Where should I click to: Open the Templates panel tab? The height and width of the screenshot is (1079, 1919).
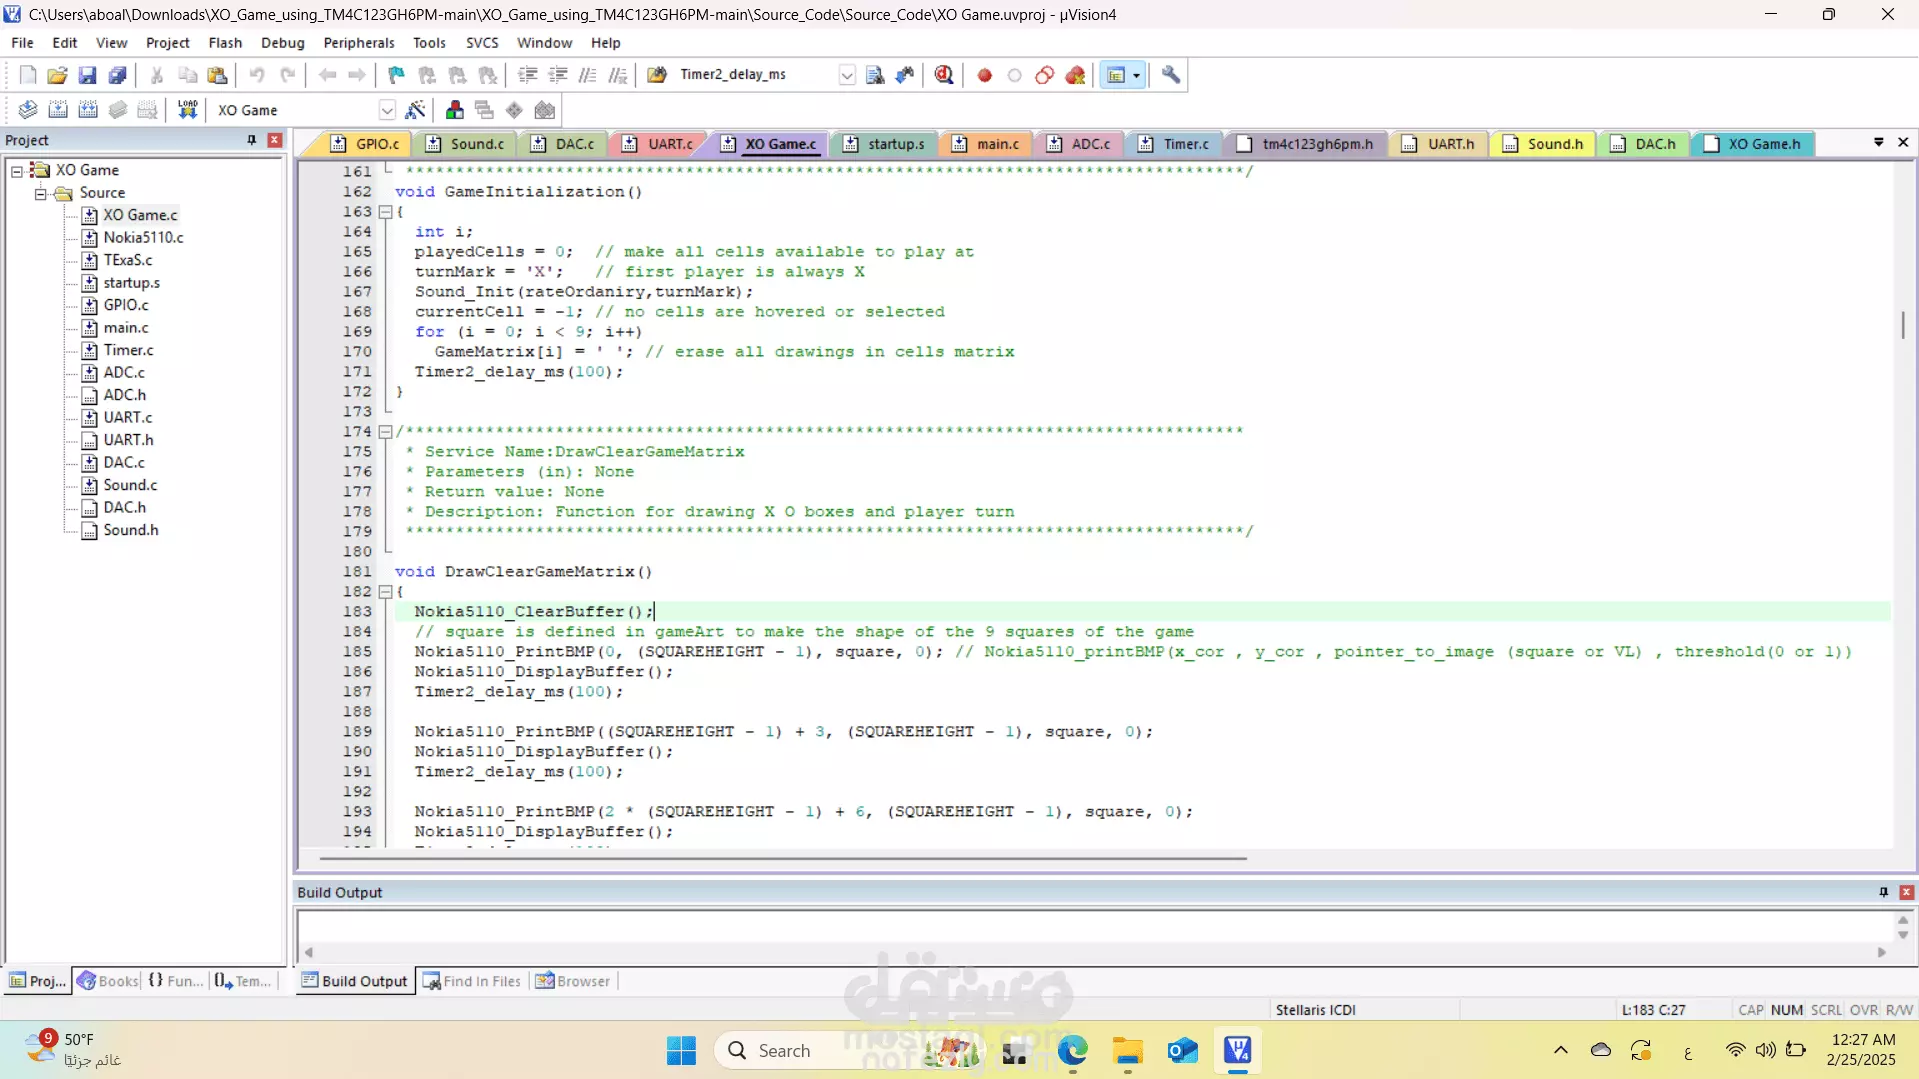coord(243,981)
